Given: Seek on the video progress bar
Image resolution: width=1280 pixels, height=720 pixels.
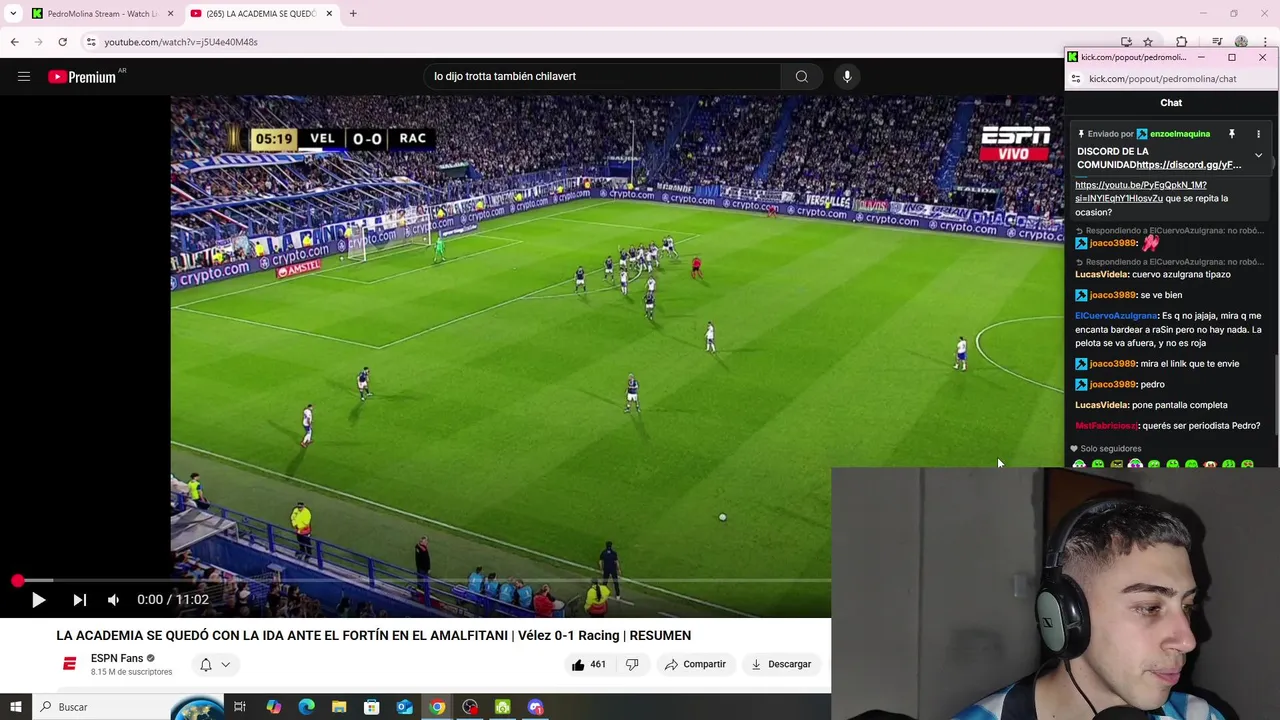Looking at the screenshot, I should 424,580.
